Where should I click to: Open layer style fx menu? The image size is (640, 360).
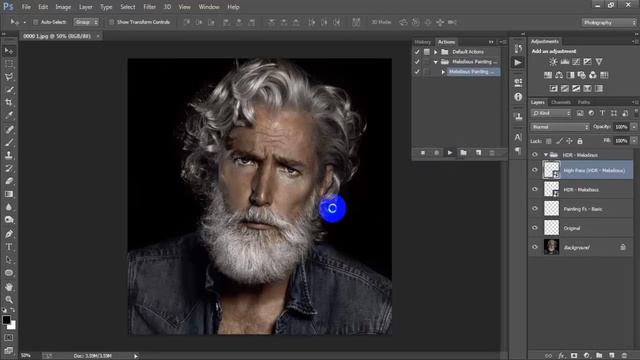coord(561,356)
